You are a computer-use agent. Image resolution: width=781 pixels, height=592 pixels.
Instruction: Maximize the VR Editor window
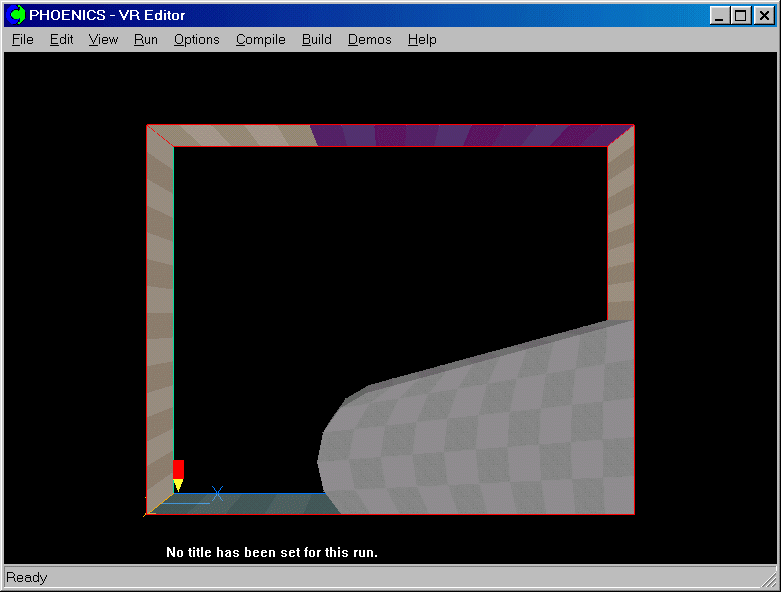click(x=740, y=15)
